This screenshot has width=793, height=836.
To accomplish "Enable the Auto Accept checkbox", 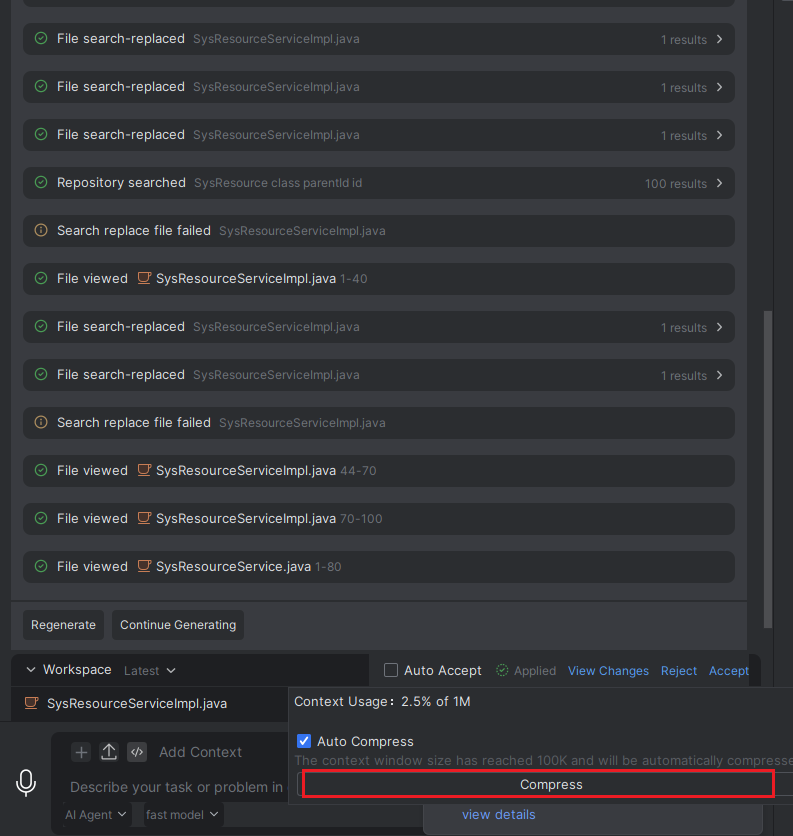I will 391,670.
